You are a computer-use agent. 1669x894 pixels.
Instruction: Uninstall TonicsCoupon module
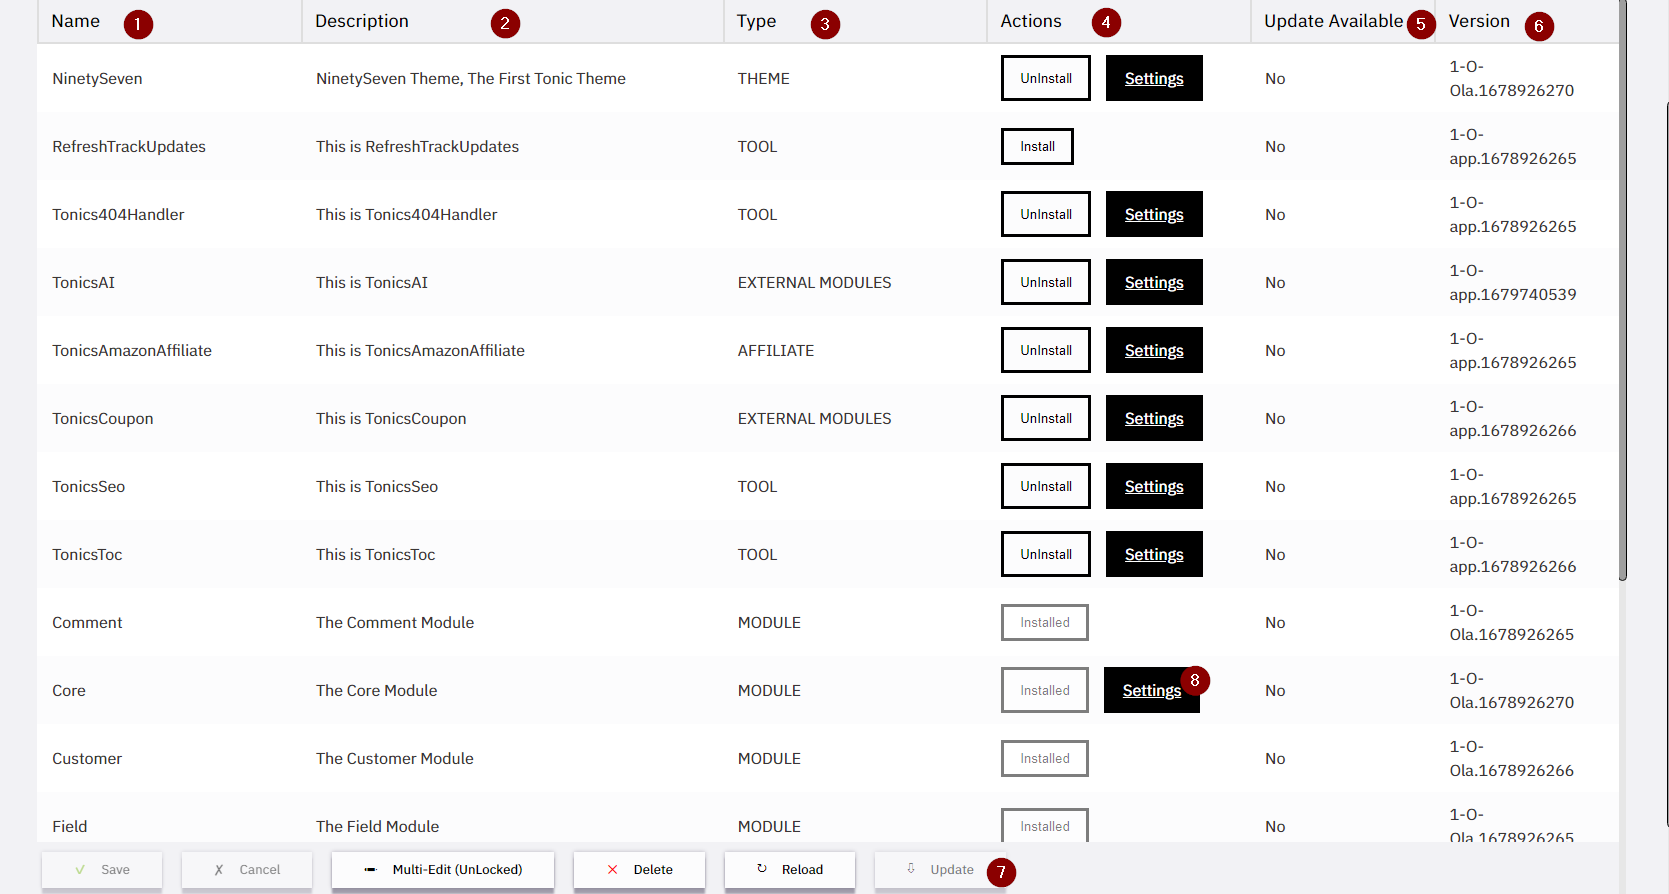click(1046, 418)
